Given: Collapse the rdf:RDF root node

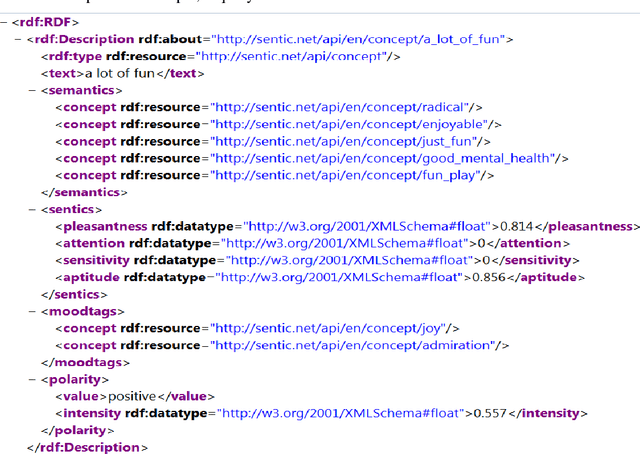Looking at the screenshot, I should click(5, 21).
